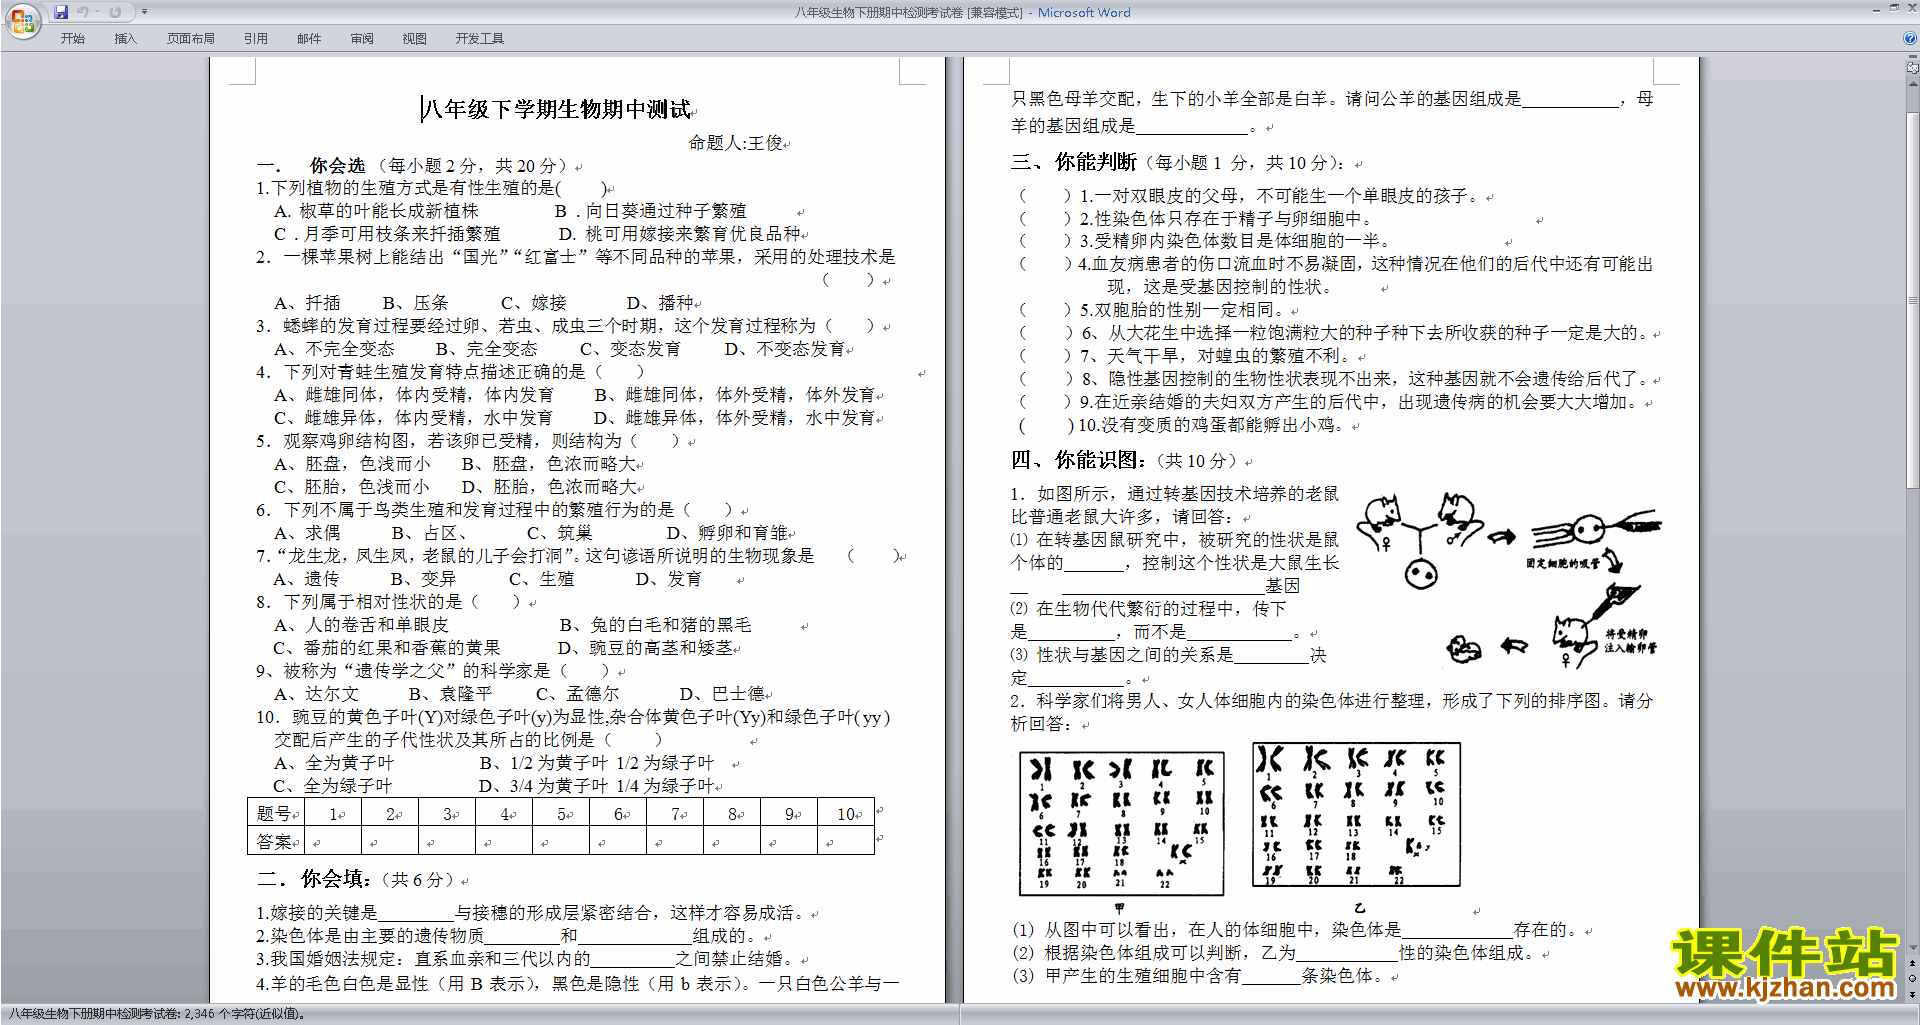Open the 开发工具 ribbon tab
Image resolution: width=1920 pixels, height=1025 pixels.
click(x=480, y=39)
